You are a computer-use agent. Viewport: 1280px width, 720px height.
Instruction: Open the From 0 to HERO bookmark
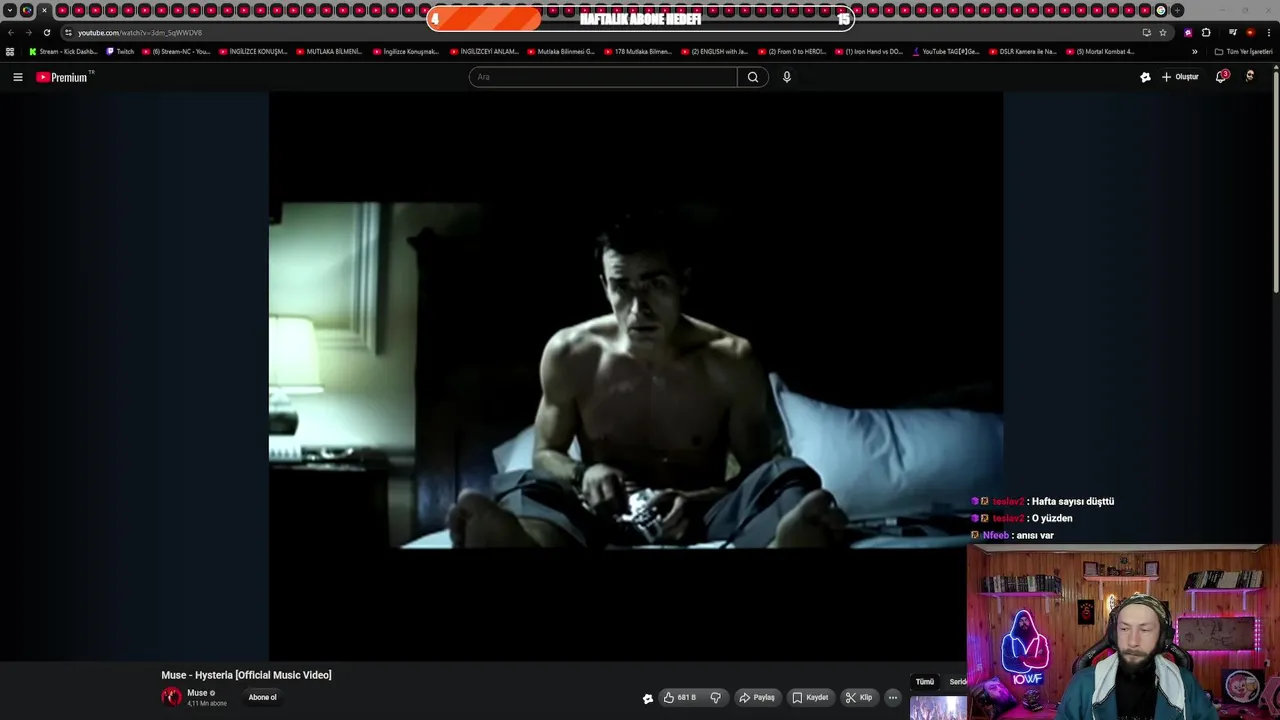coord(792,51)
